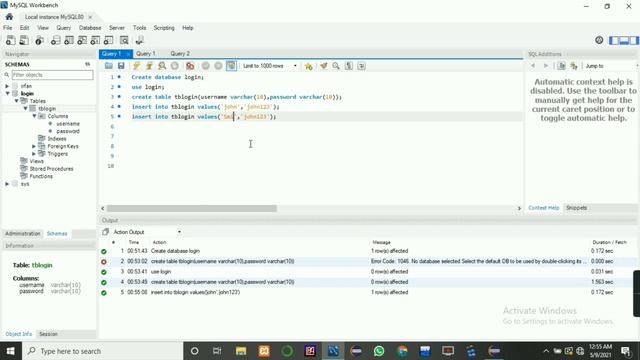Select the username column in tree
Screen dimensions: 640x360
[68, 124]
